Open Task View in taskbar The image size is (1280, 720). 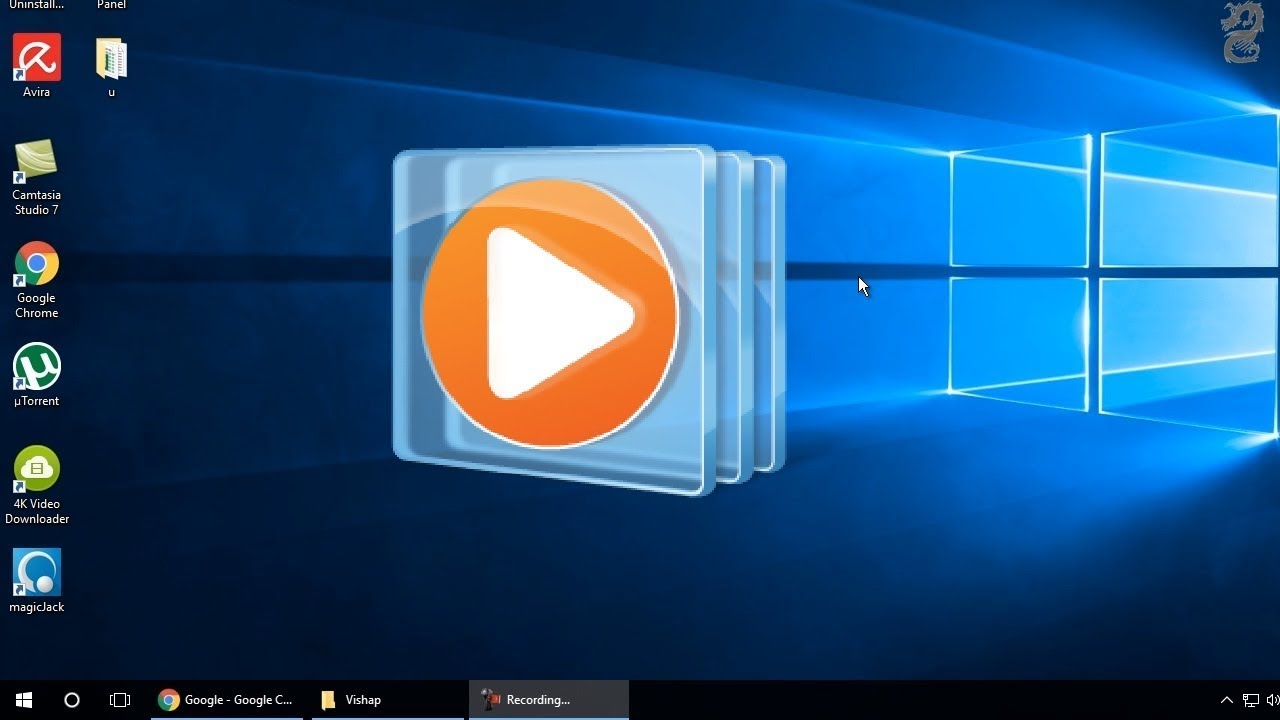coord(120,700)
